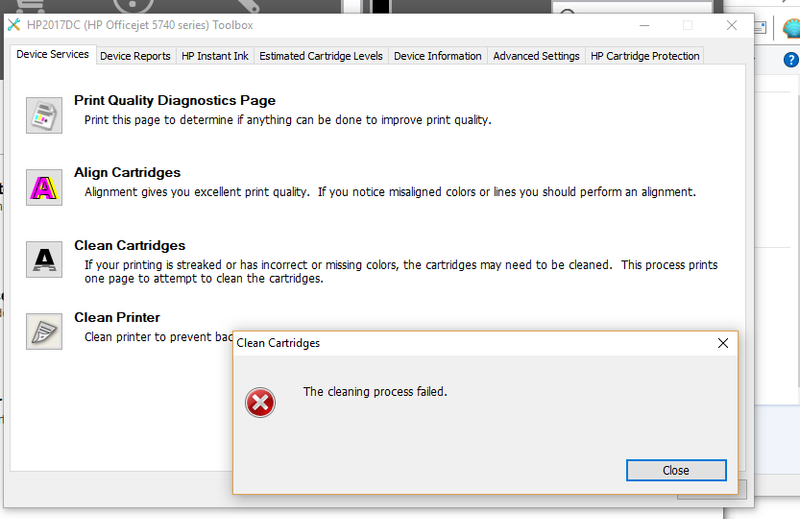Image resolution: width=800 pixels, height=519 pixels.
Task: Open the HP Cartridge Protection tab
Action: click(645, 56)
